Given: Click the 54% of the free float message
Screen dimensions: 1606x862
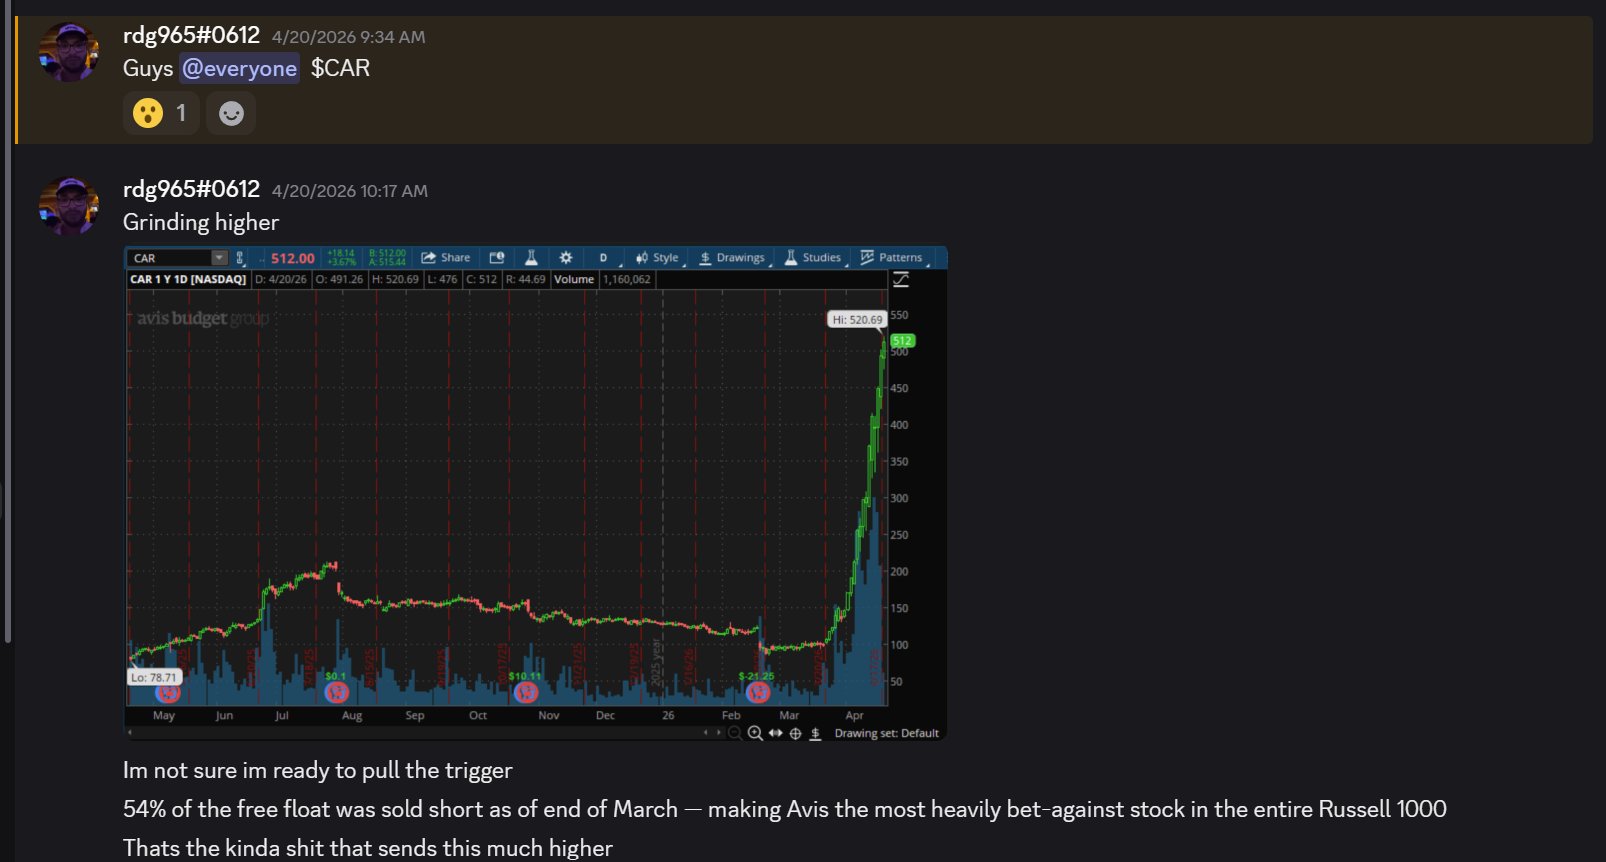Looking at the screenshot, I should [785, 809].
